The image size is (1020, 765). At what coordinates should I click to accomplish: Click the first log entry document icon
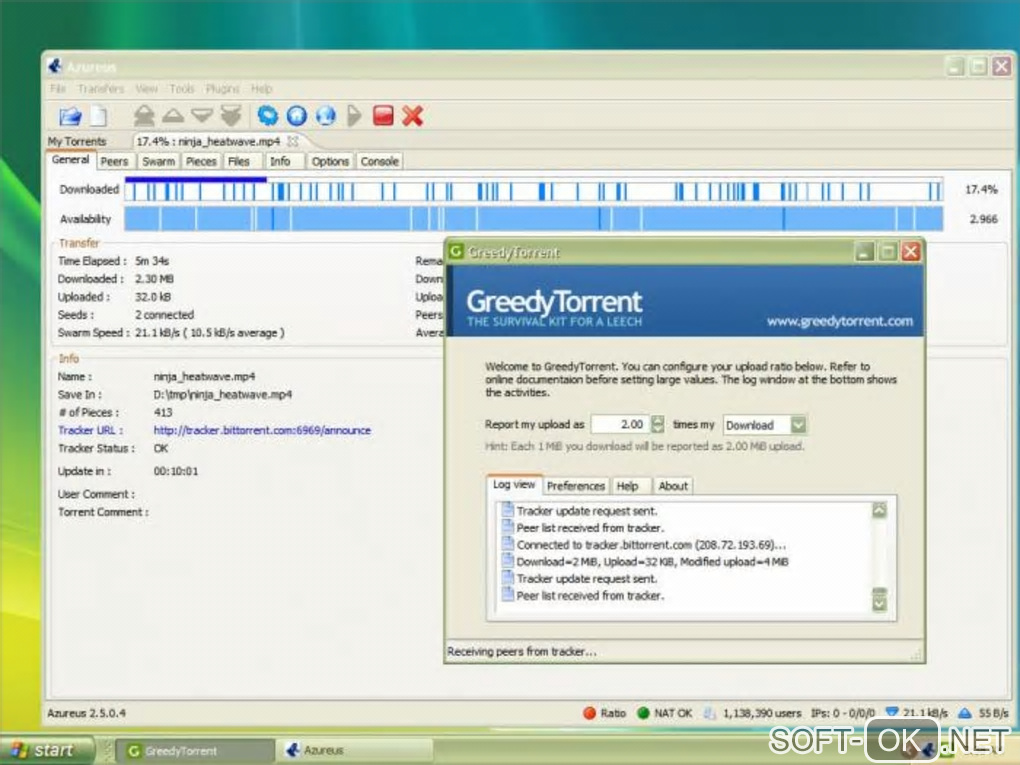pyautogui.click(x=507, y=510)
